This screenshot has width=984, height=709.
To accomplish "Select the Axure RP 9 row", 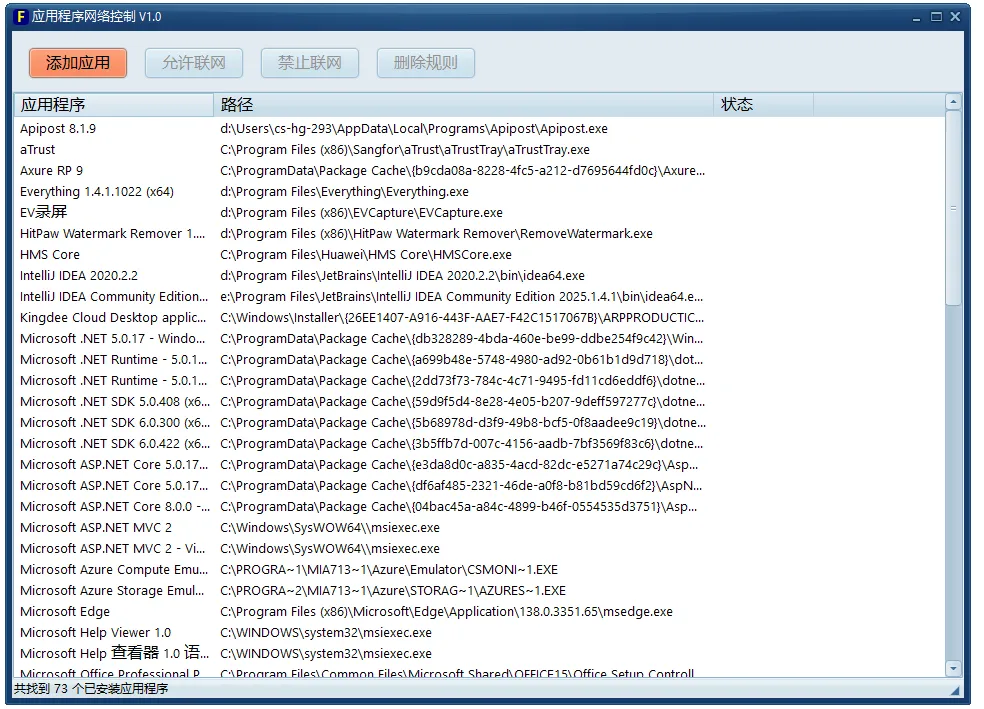I will (479, 171).
